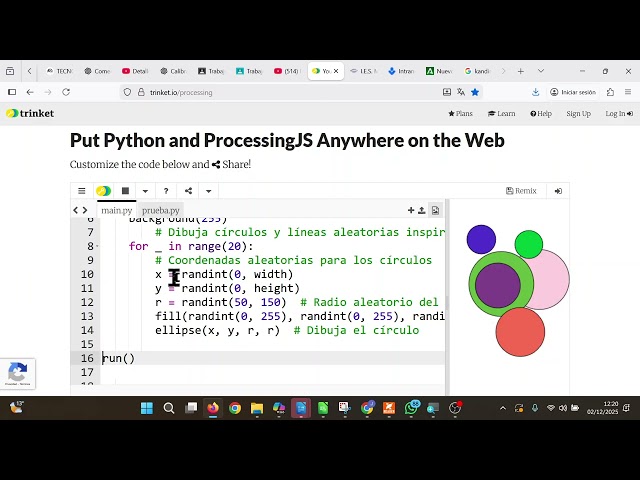Open the Learn link
Viewport: 640px width, 480px height.
[502, 113]
